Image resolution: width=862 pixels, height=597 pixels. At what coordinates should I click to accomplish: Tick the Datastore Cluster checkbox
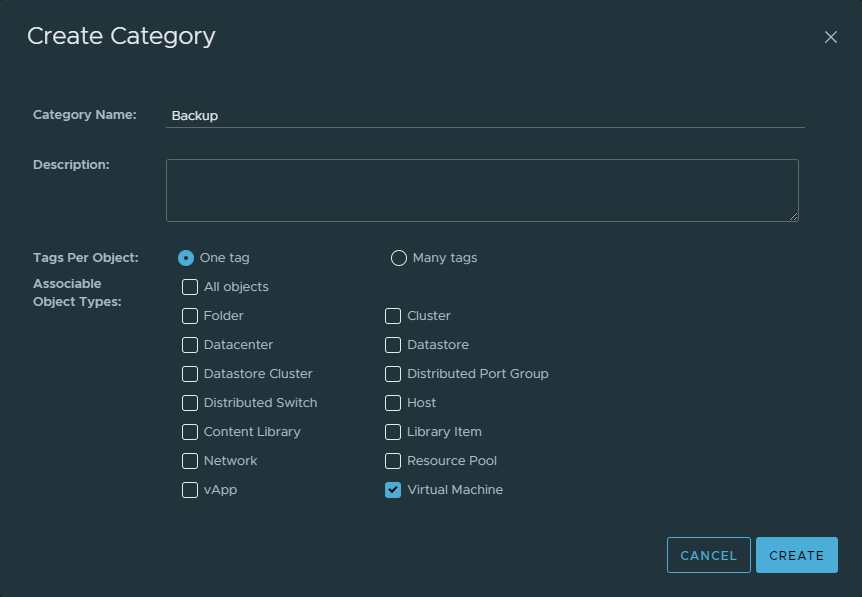190,374
